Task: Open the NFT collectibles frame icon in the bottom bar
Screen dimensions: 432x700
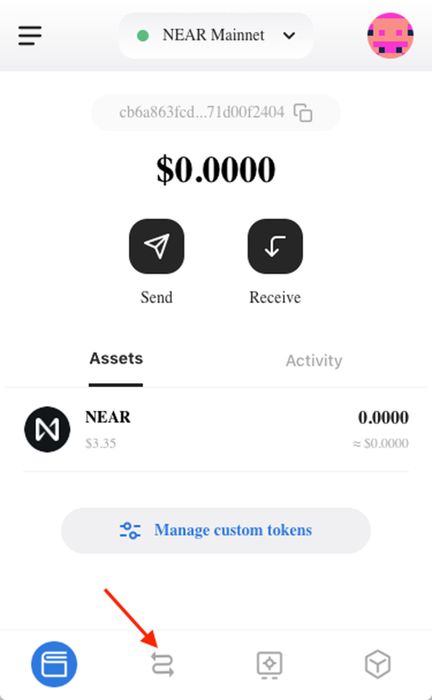Action: point(270,665)
